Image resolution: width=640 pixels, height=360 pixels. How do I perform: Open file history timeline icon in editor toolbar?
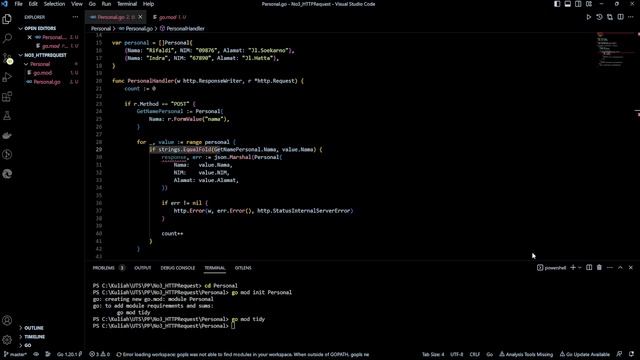(x=599, y=17)
